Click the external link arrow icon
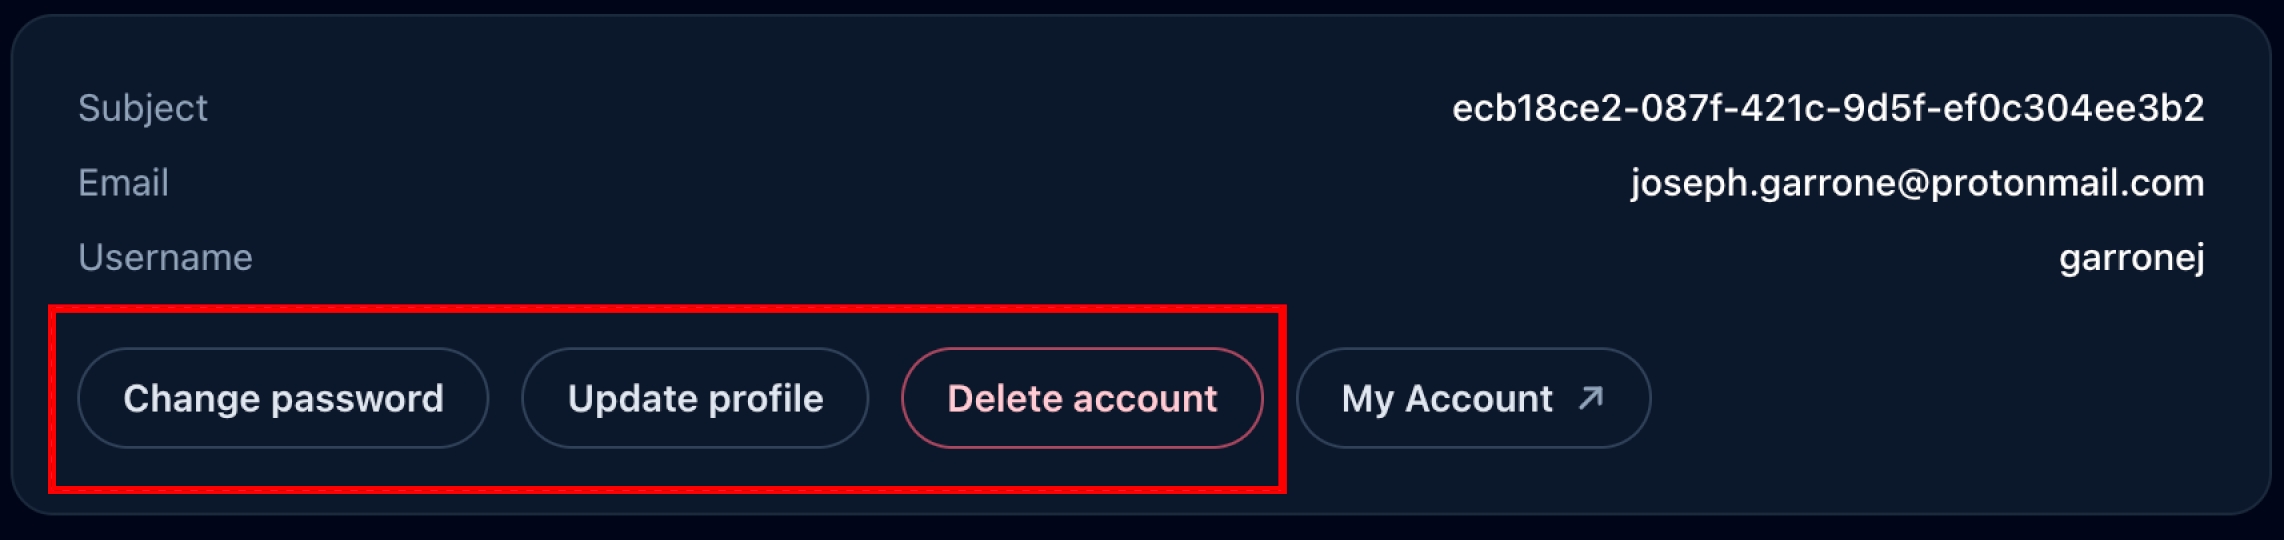 tap(1590, 398)
